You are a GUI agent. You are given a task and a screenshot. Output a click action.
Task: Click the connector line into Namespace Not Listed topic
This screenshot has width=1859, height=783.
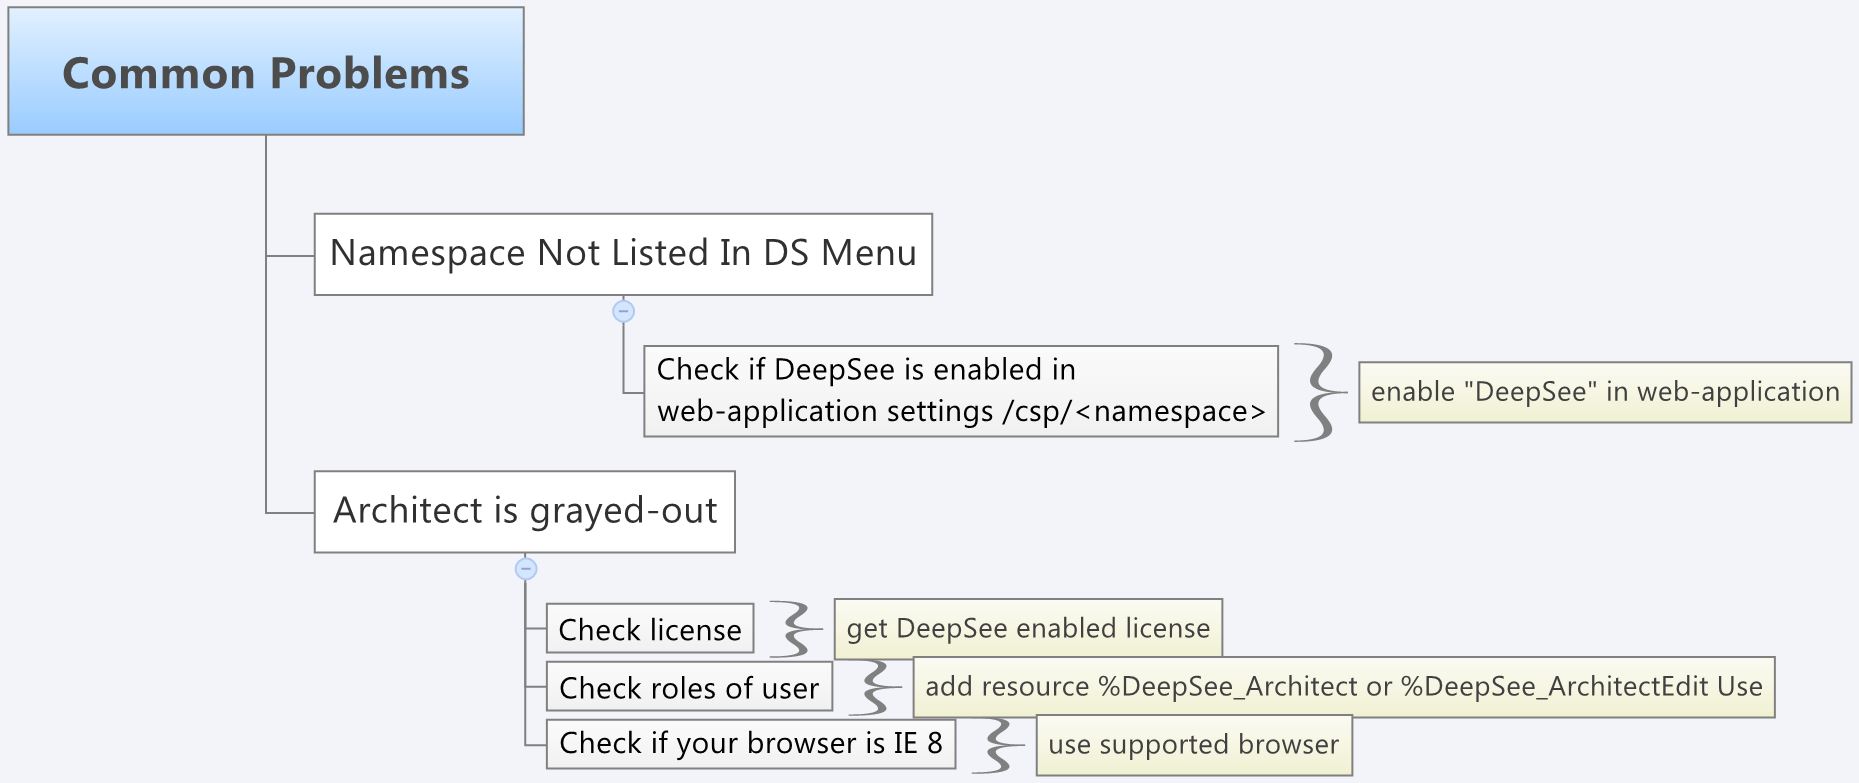pos(290,256)
